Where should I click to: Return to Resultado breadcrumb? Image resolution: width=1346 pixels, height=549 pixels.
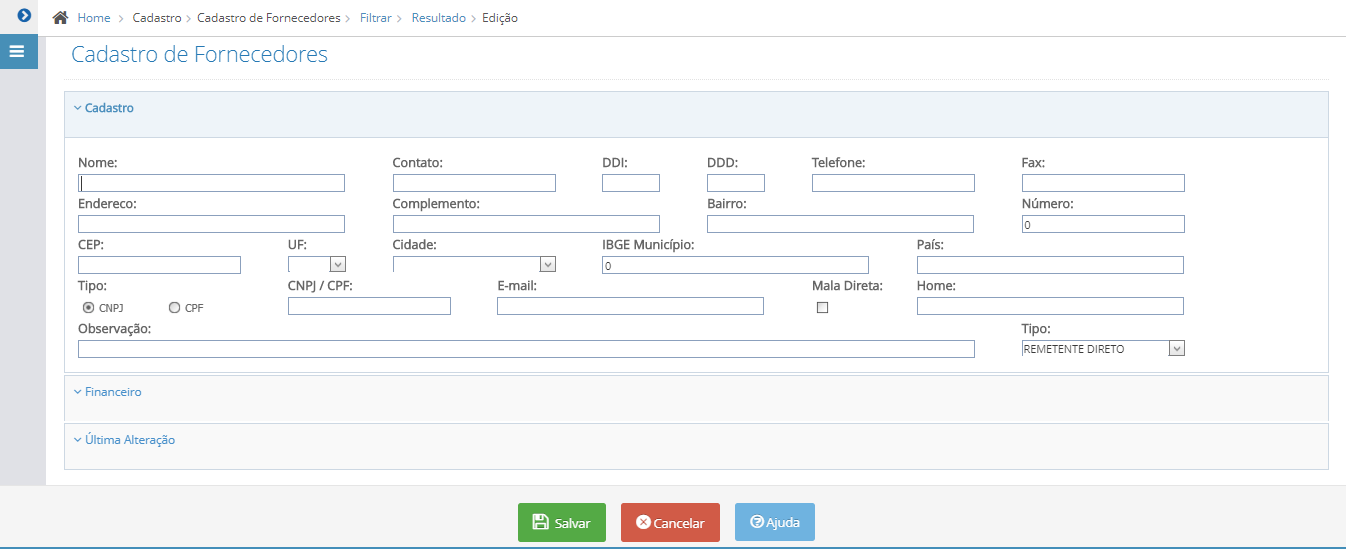(x=438, y=18)
